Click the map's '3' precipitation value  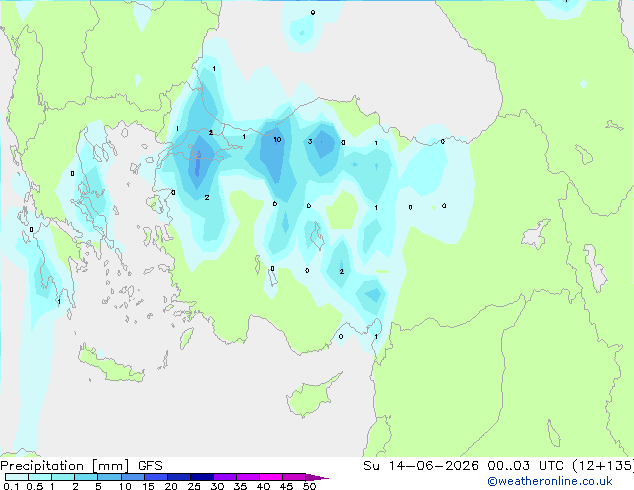310,141
